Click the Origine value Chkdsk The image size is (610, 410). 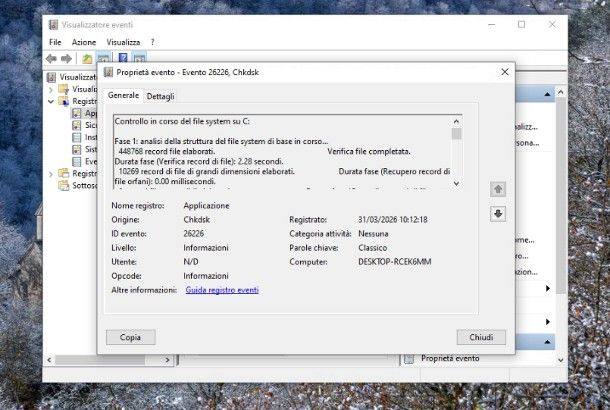[196, 220]
